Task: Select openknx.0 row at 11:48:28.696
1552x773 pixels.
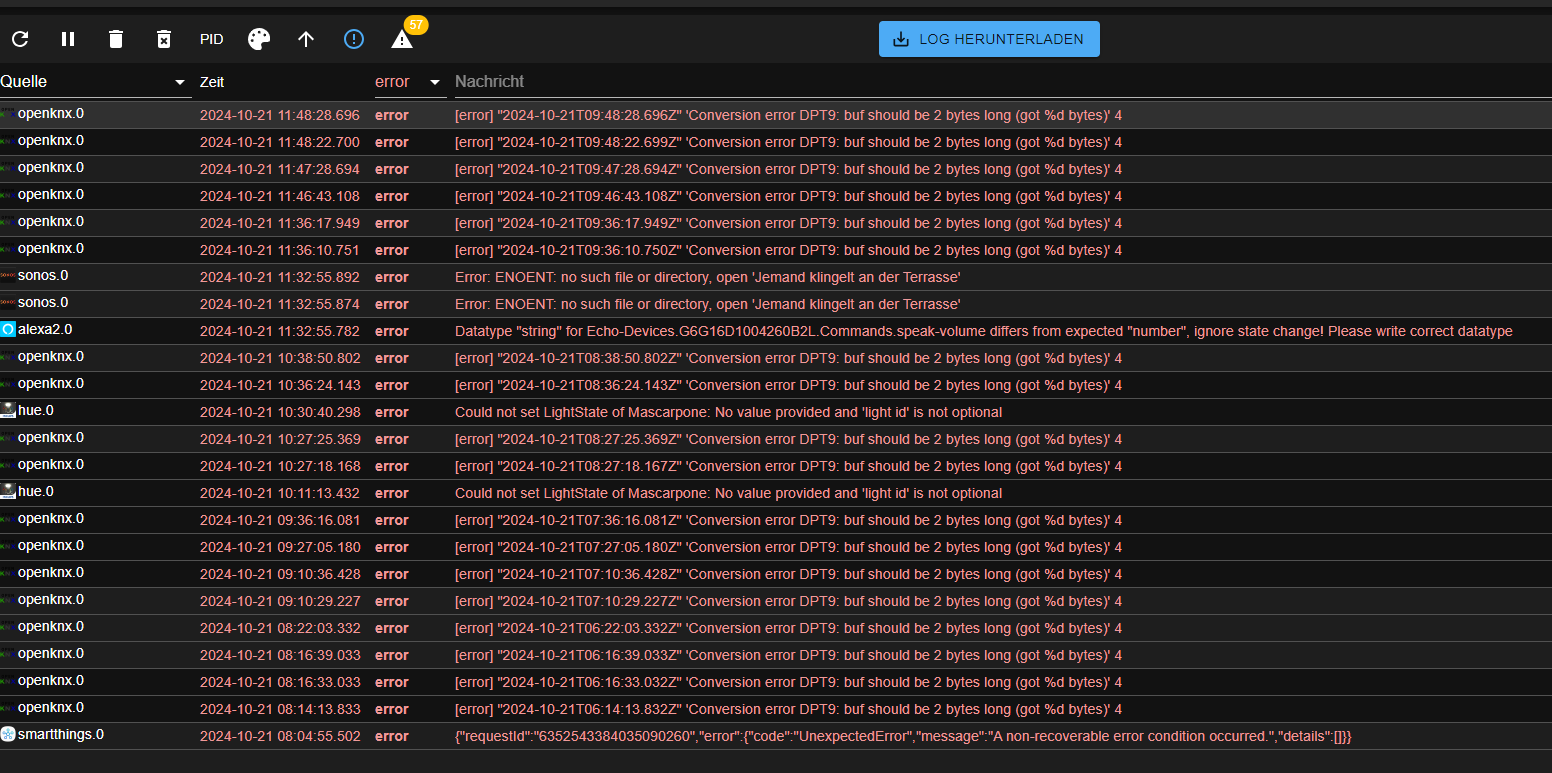Action: tap(776, 115)
